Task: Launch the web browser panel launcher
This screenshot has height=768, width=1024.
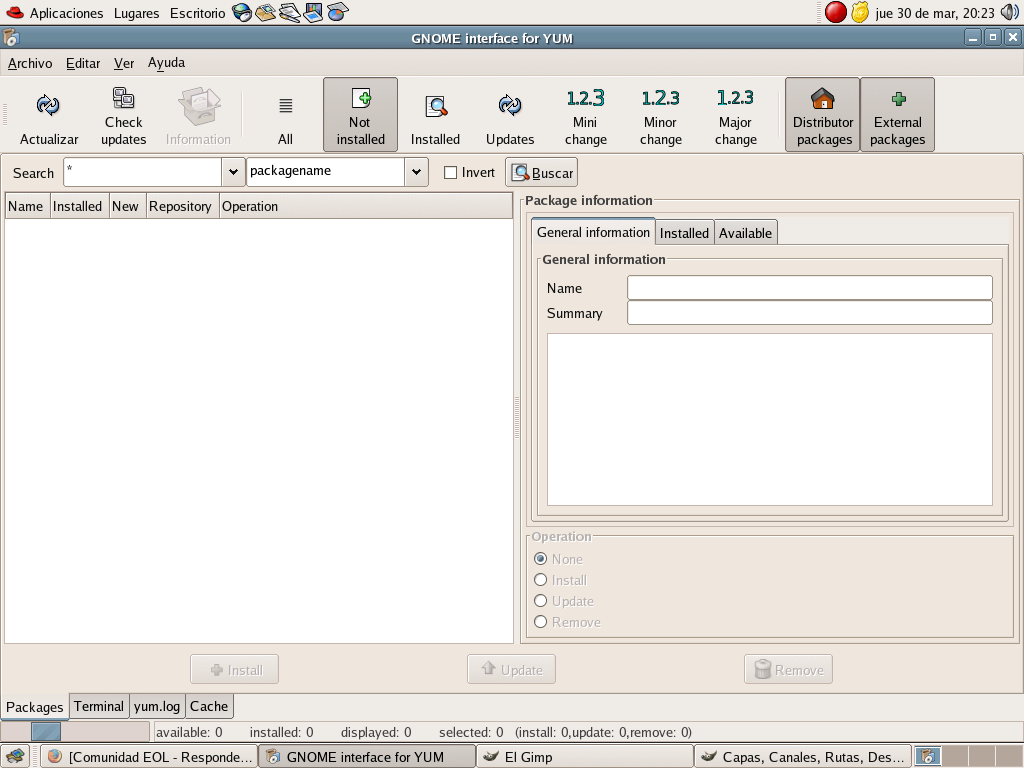Action: 242,12
